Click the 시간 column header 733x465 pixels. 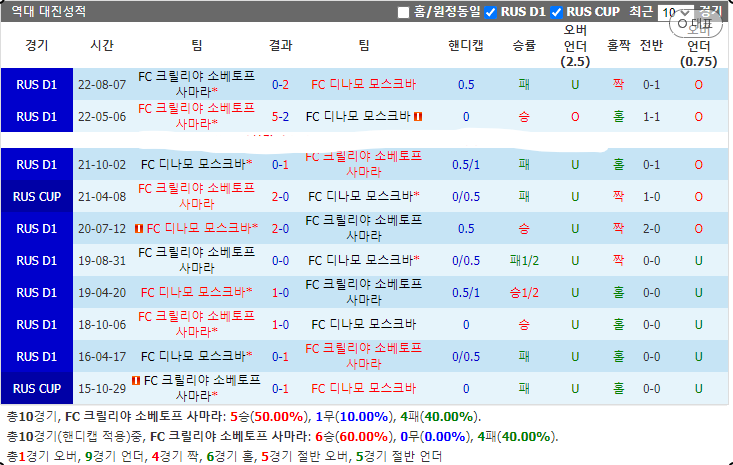tap(102, 45)
